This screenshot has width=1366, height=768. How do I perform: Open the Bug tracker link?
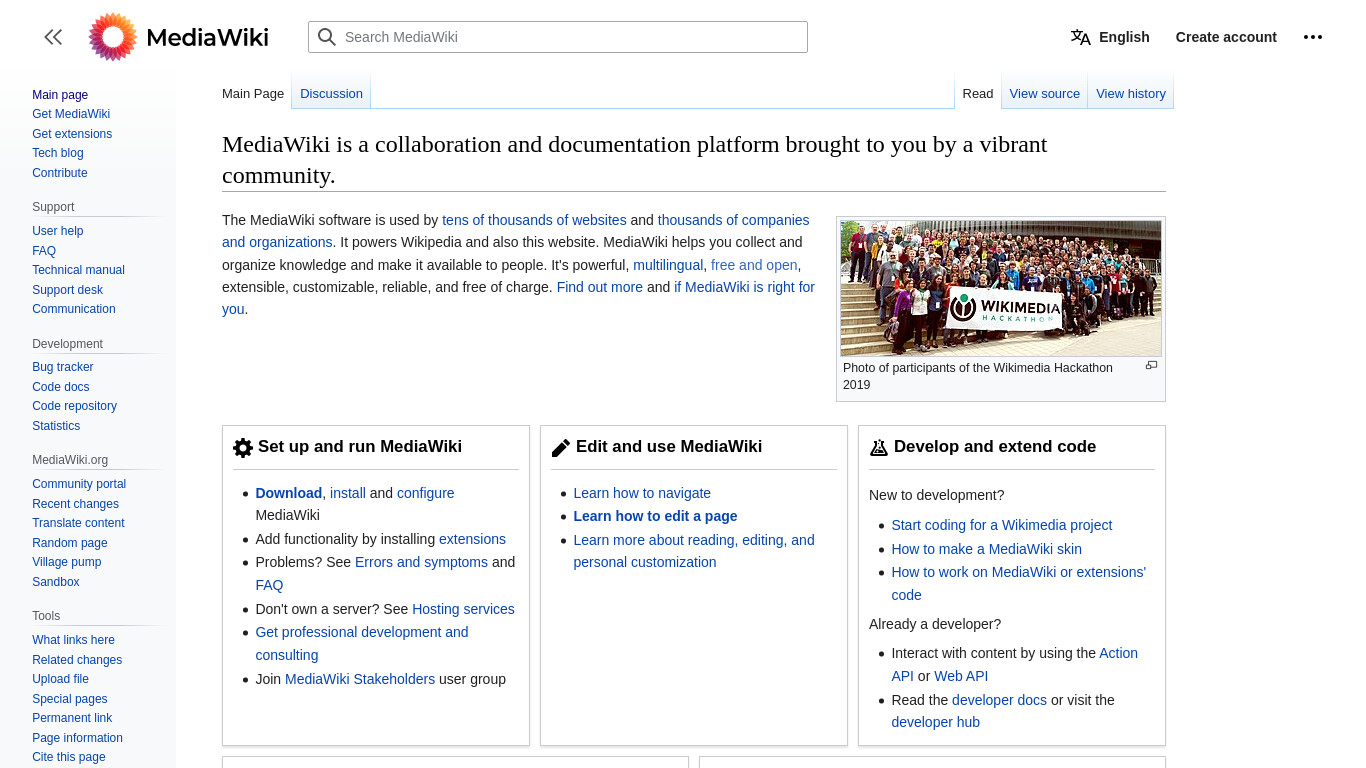coord(63,367)
